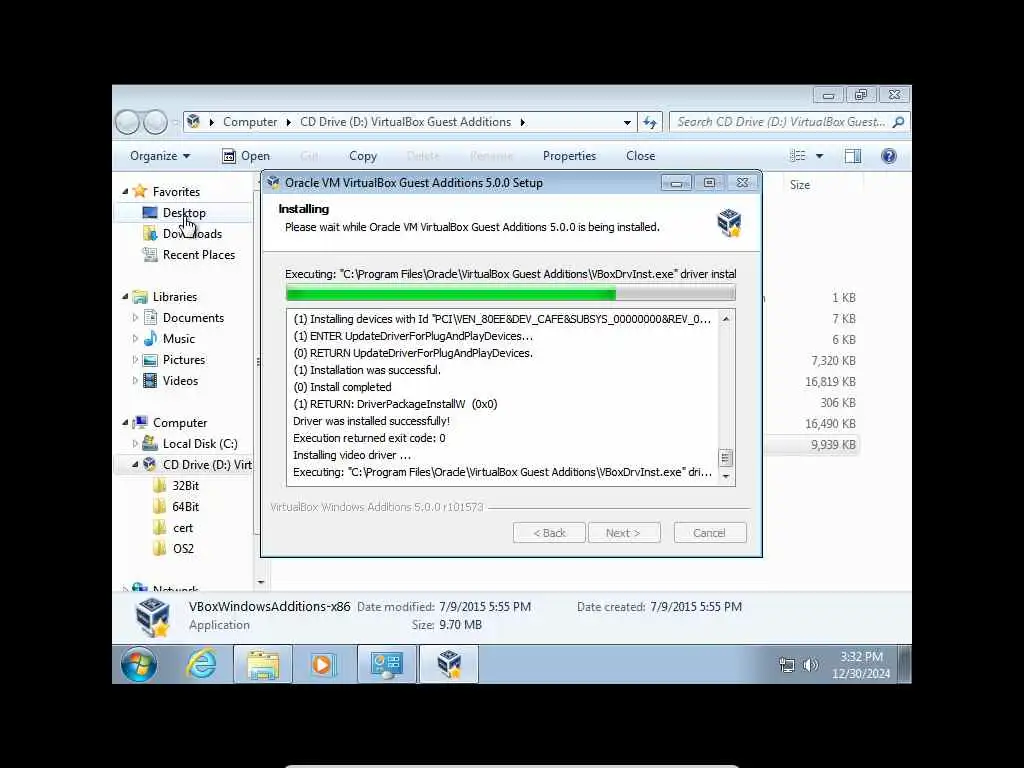
Task: Click the Explorer refresh button
Action: coord(650,122)
